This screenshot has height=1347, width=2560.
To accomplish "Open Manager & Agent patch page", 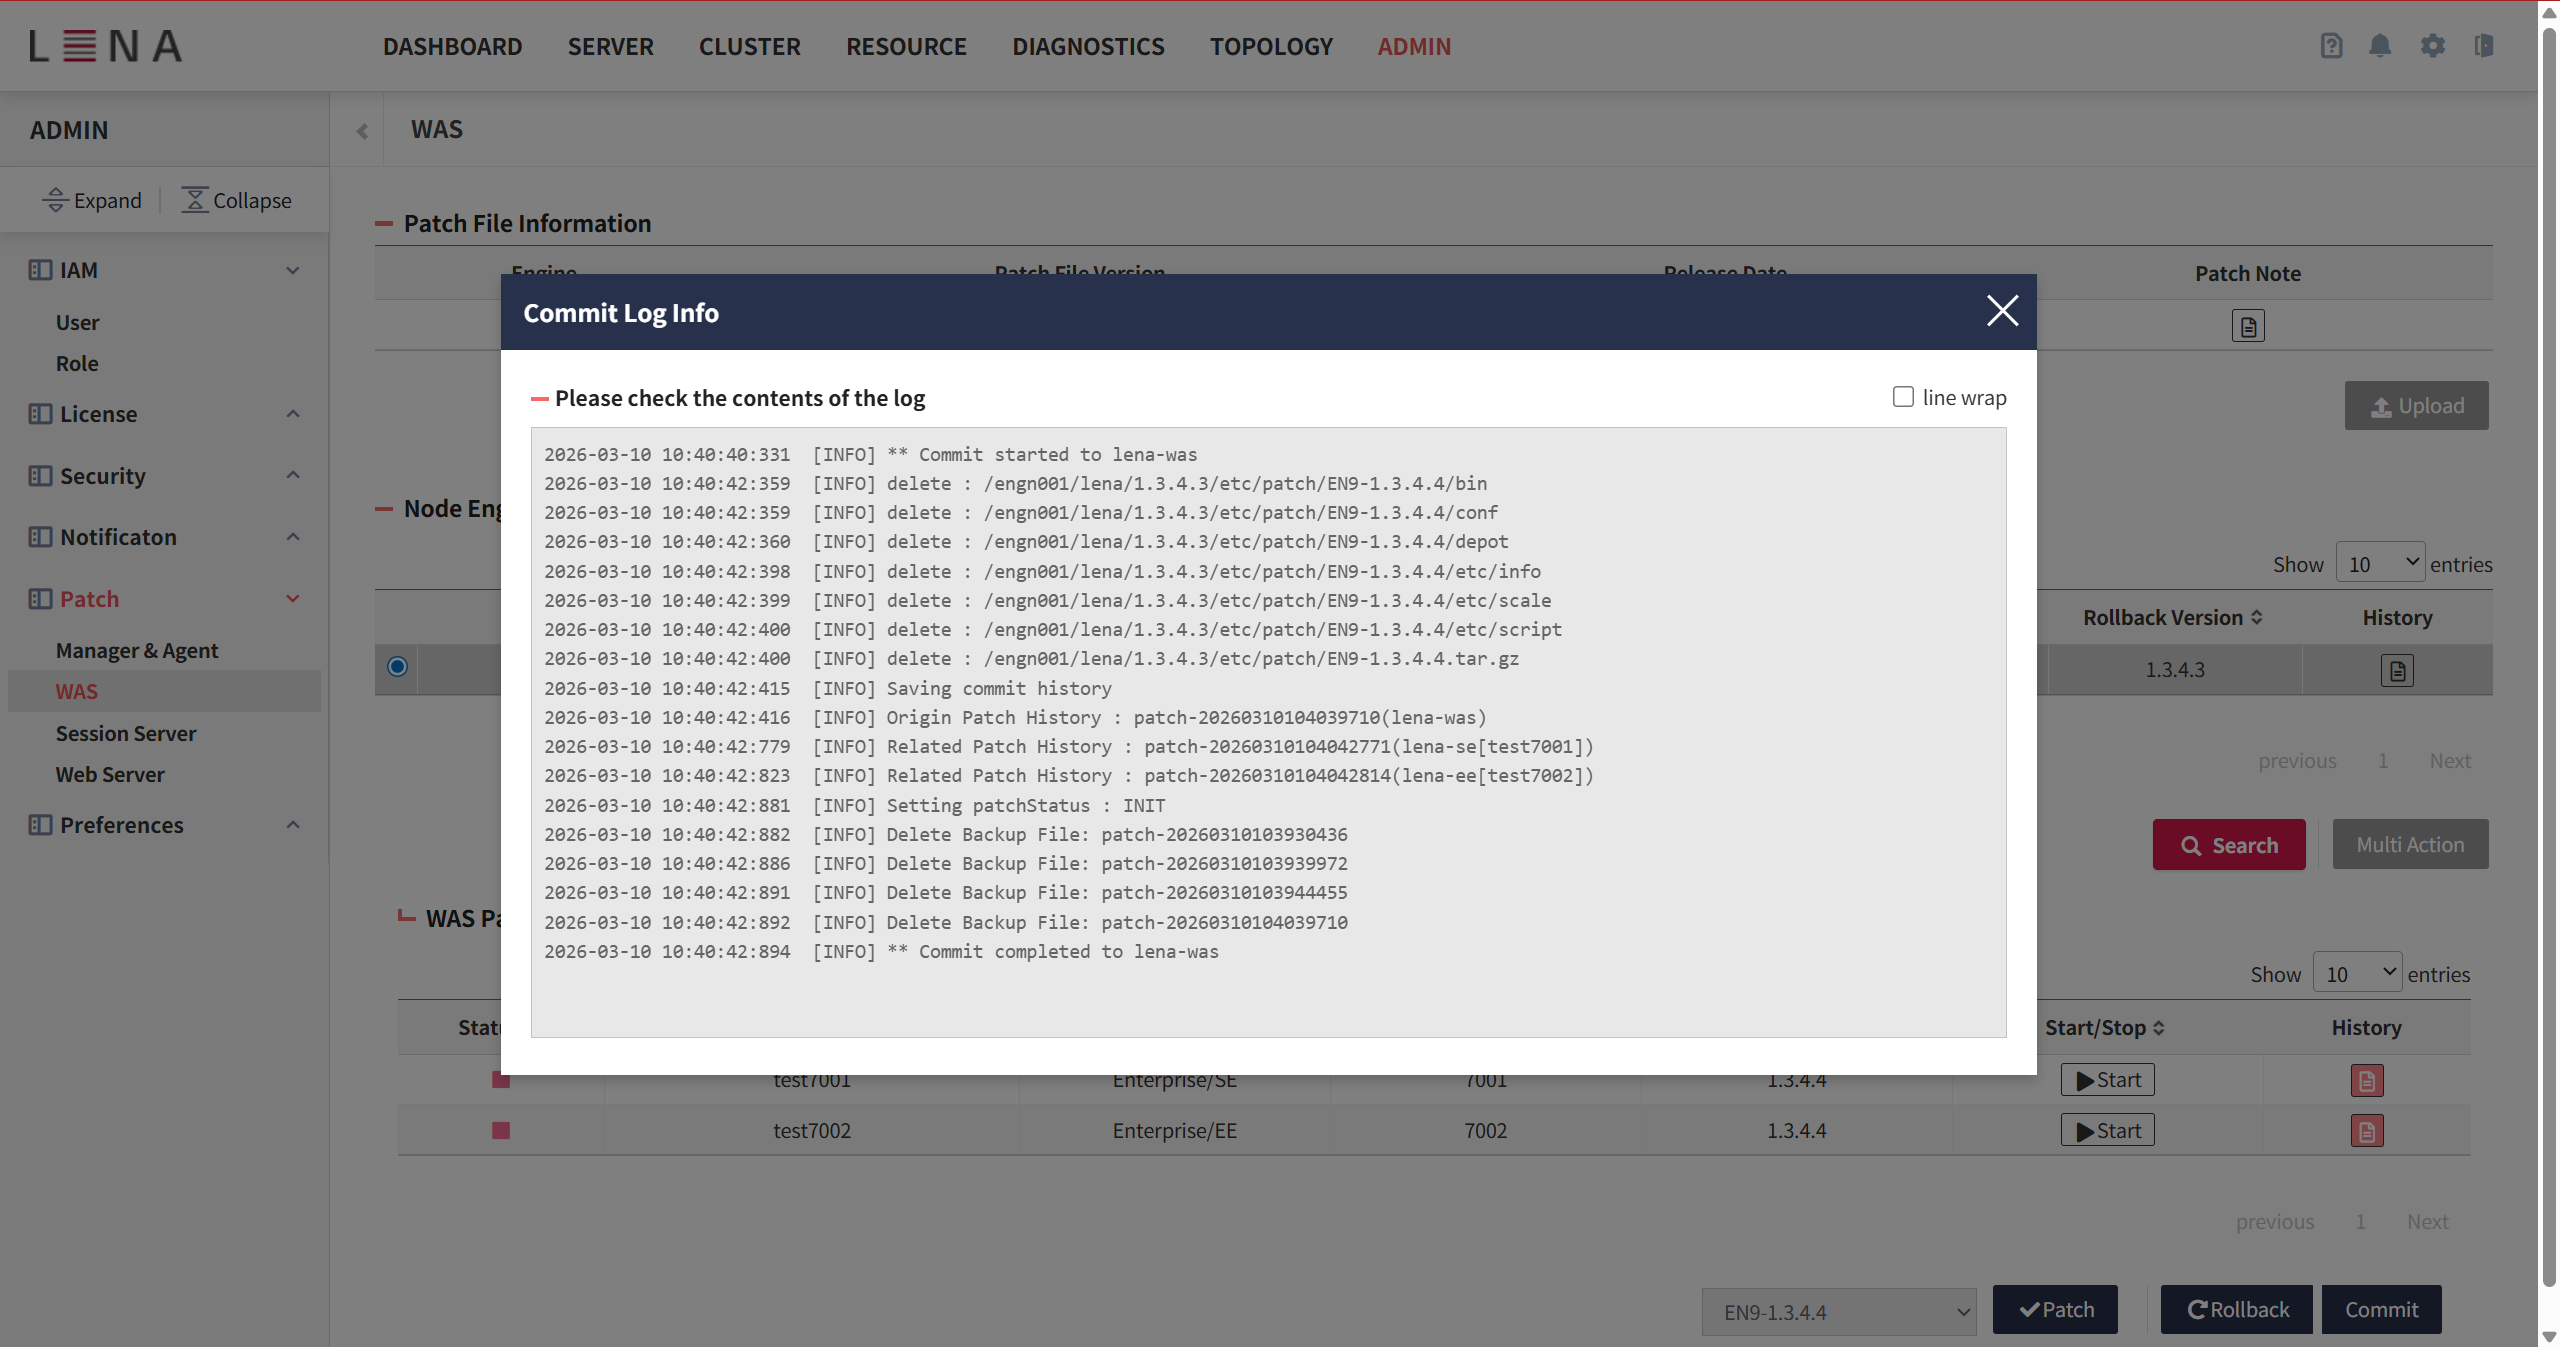I will 137,650.
